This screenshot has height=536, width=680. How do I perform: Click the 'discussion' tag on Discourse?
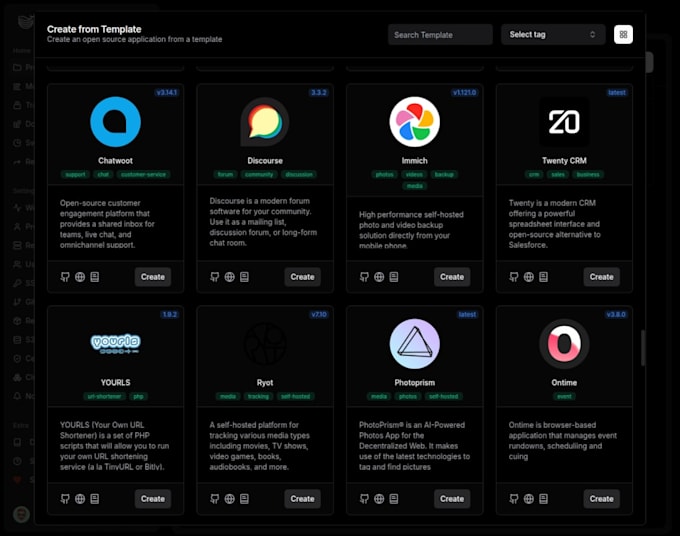pos(299,174)
